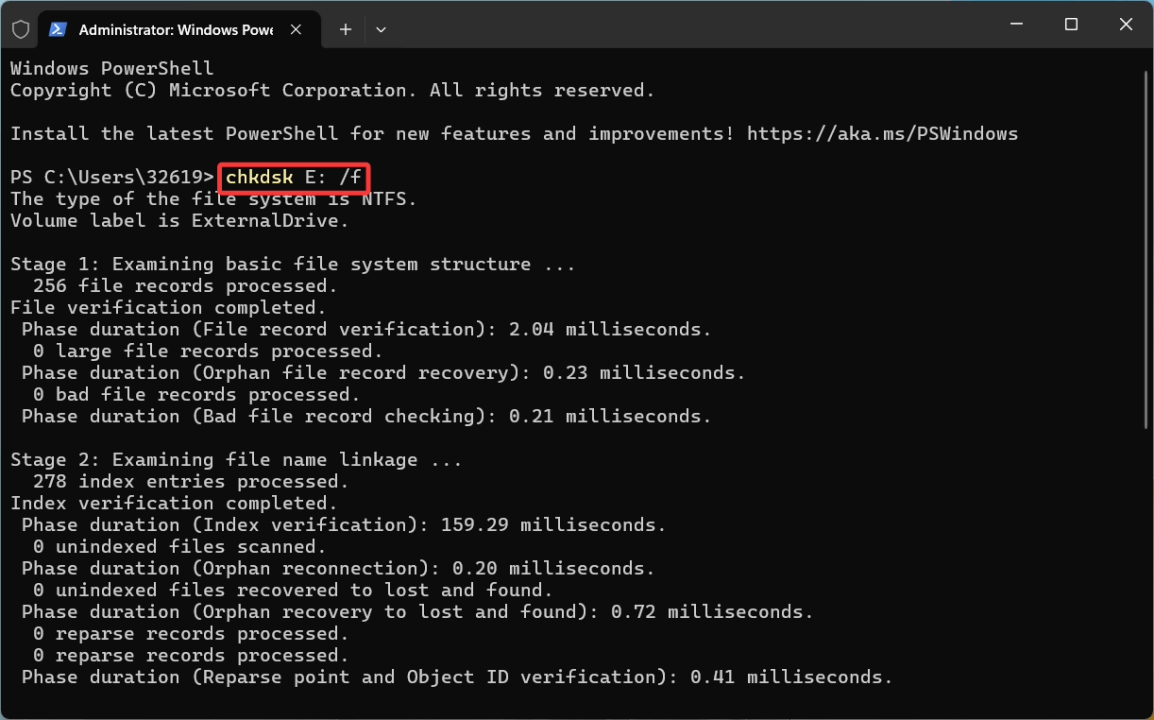Viewport: 1154px width, 720px height.
Task: Close the Administrator PowerShell tab
Action: click(296, 29)
